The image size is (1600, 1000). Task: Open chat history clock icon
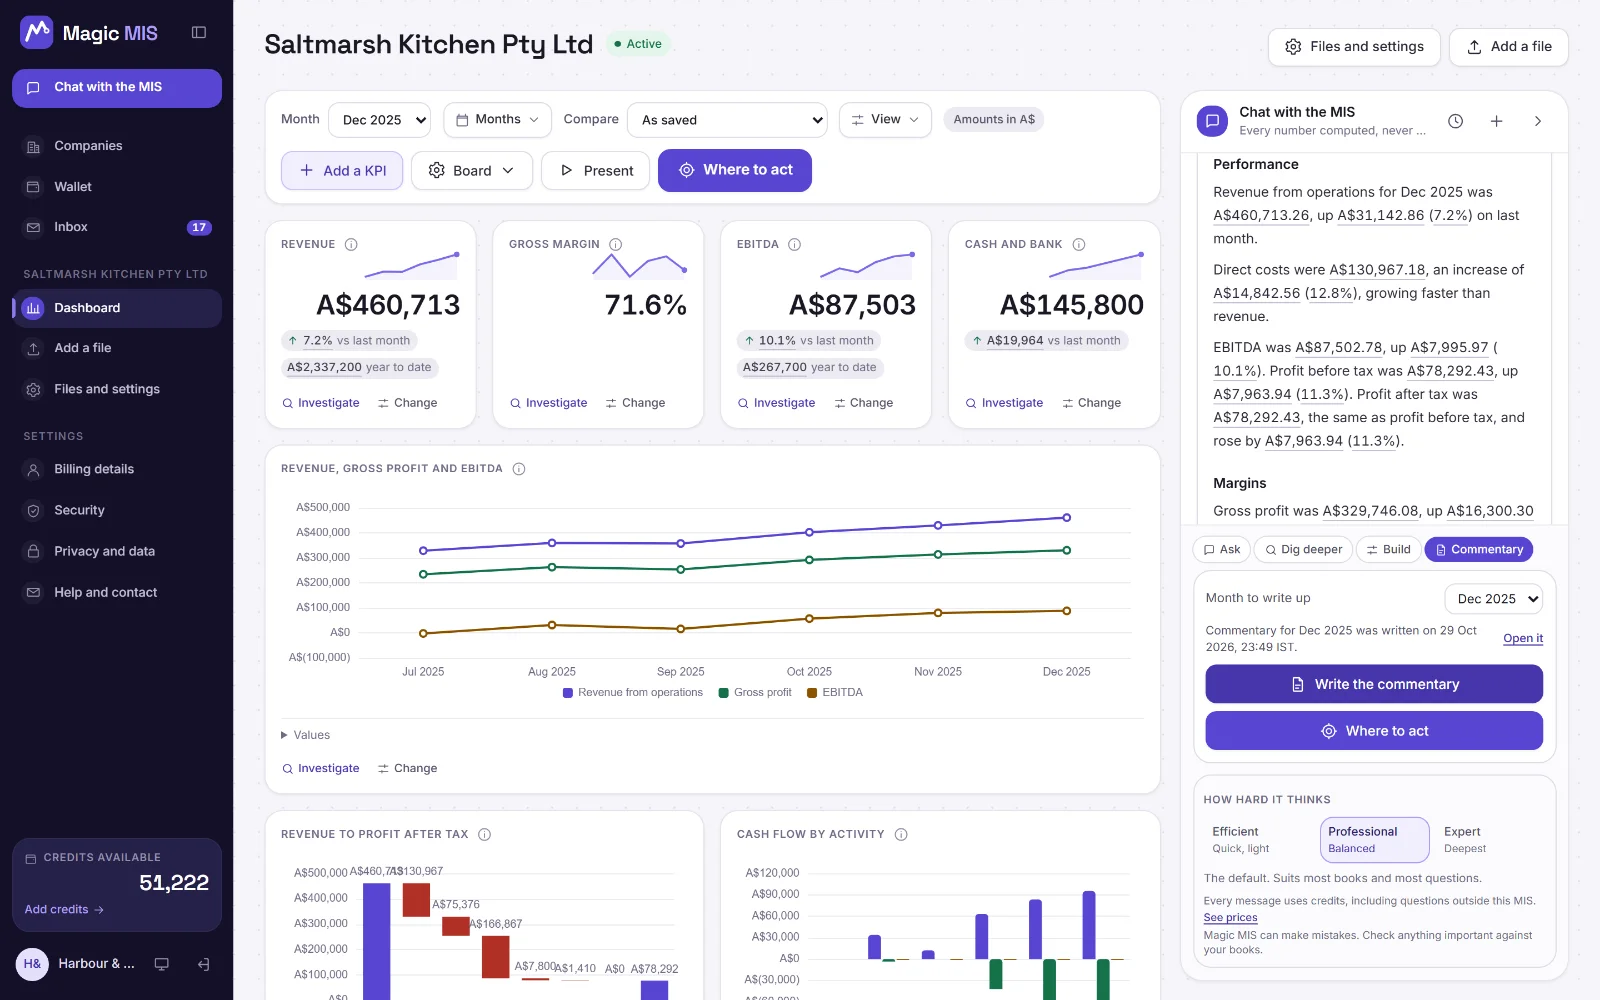1455,121
